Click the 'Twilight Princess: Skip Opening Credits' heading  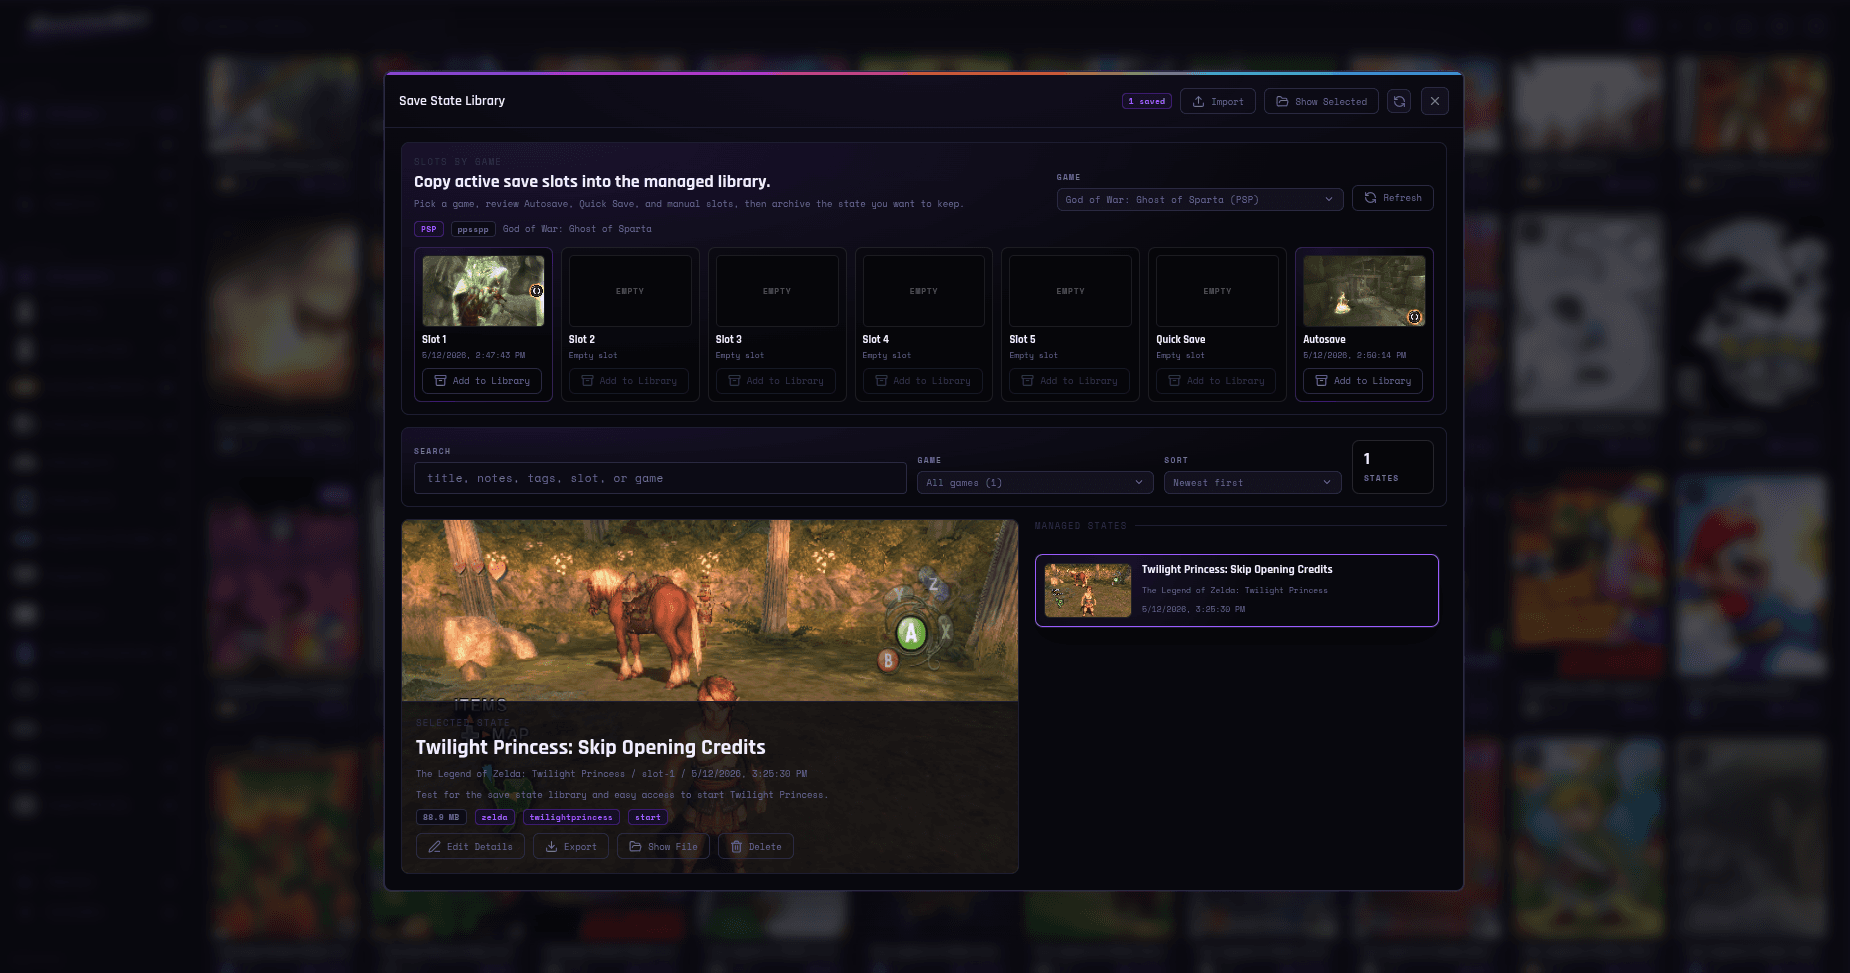[591, 748]
